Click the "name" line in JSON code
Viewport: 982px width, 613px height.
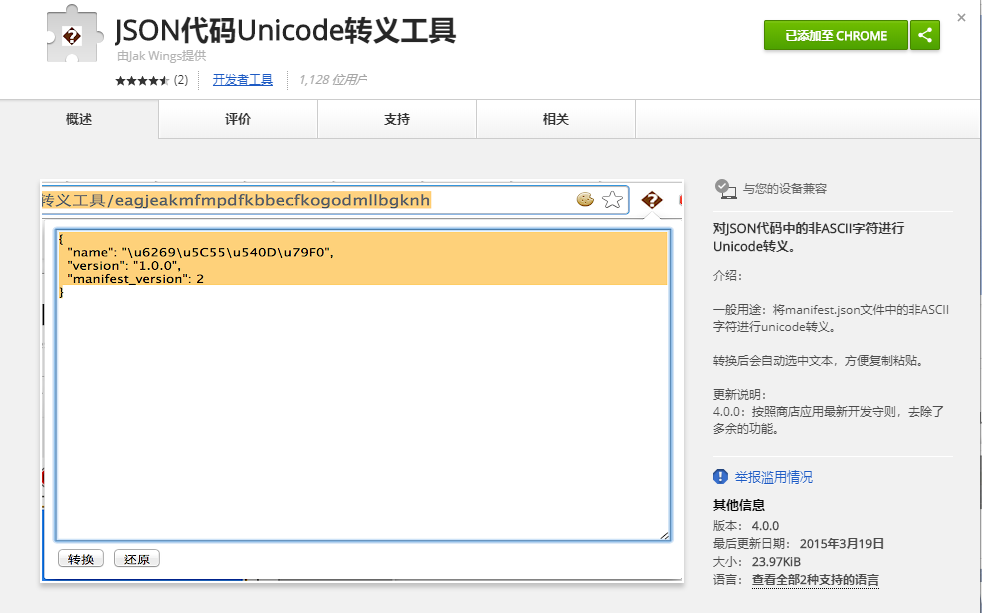click(x=200, y=252)
